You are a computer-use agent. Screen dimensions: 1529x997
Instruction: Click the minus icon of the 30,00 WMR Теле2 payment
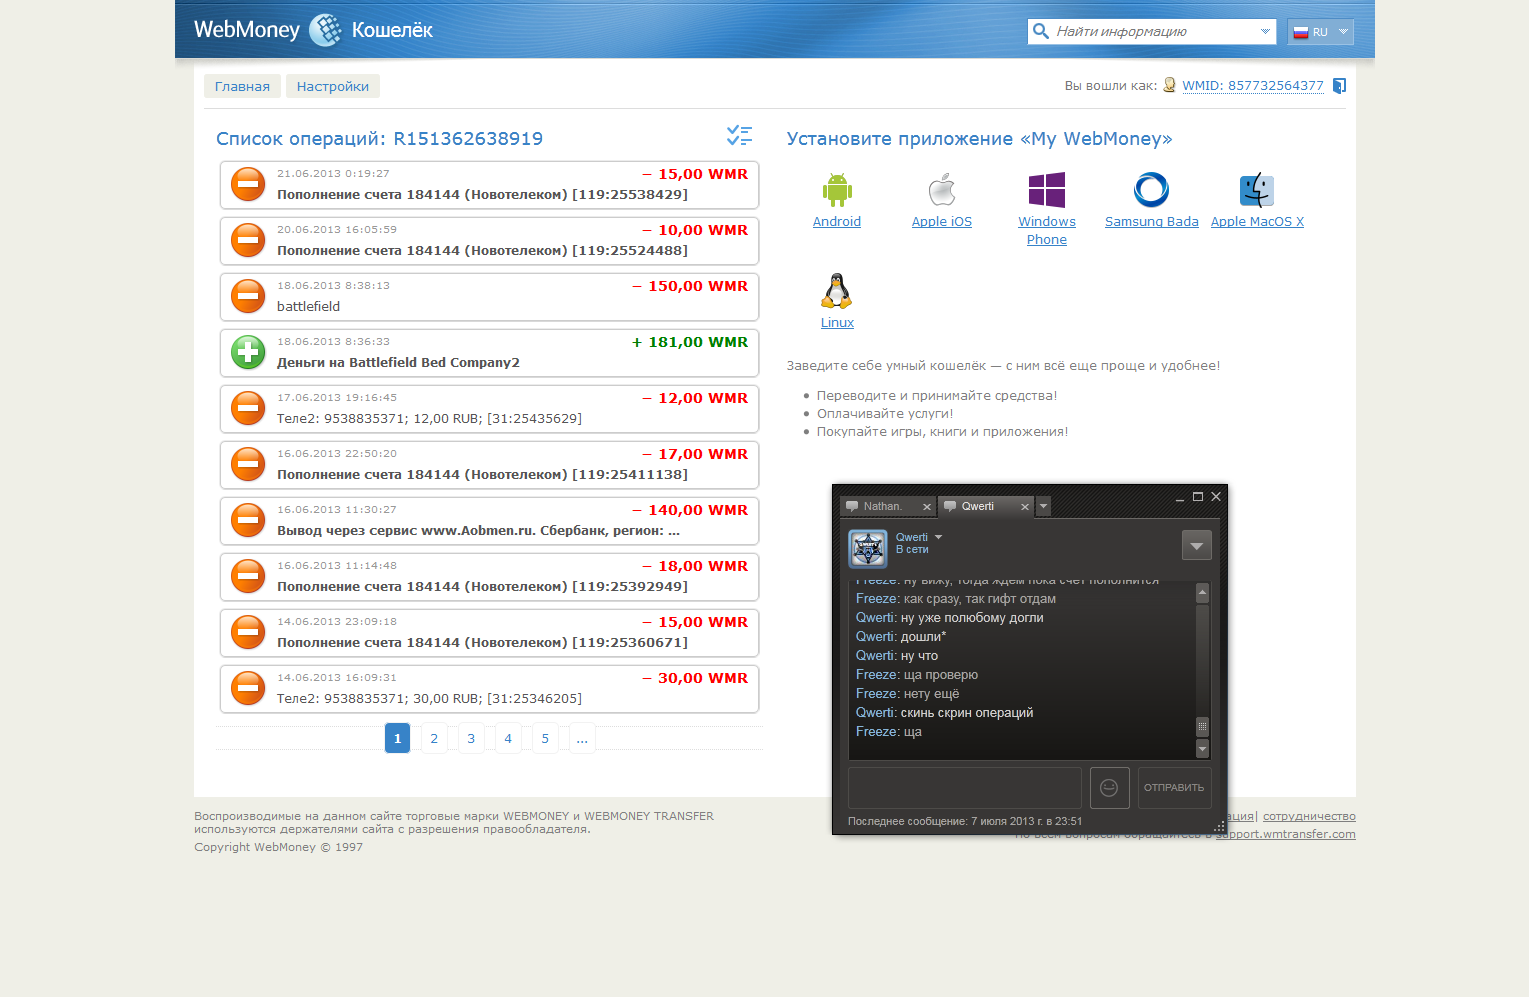(248, 688)
